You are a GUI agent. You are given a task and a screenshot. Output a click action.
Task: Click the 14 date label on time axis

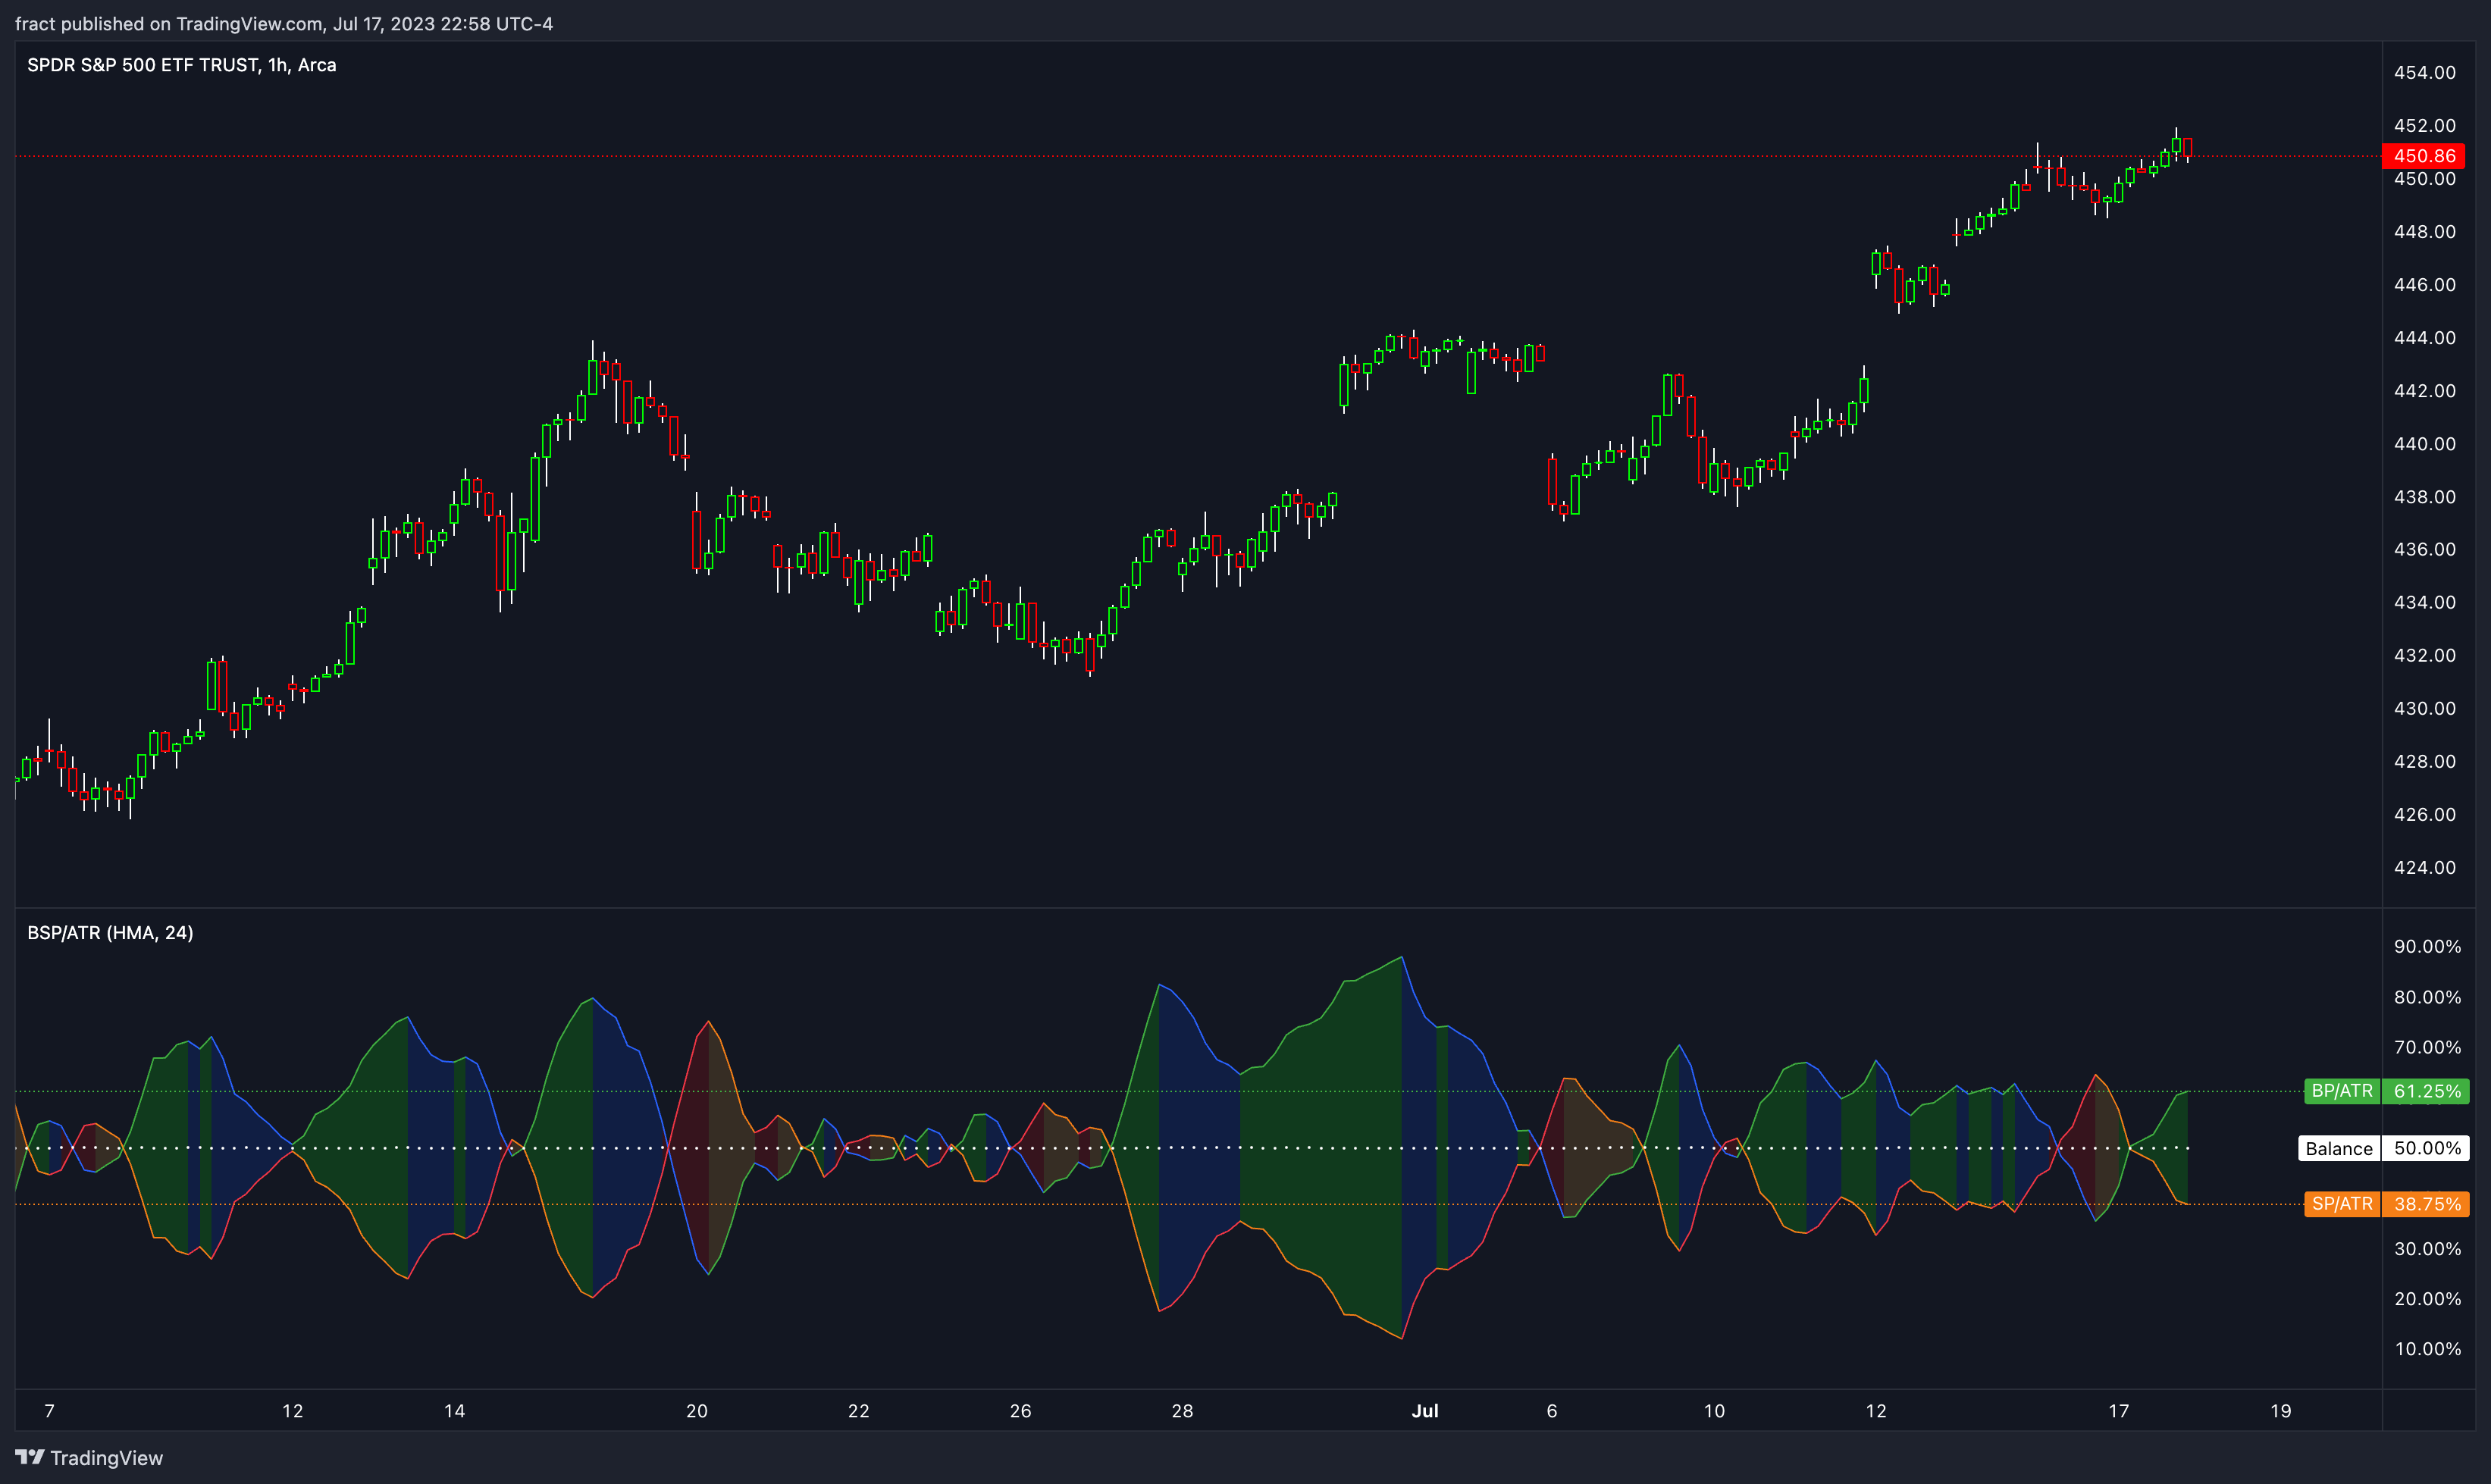454,1411
